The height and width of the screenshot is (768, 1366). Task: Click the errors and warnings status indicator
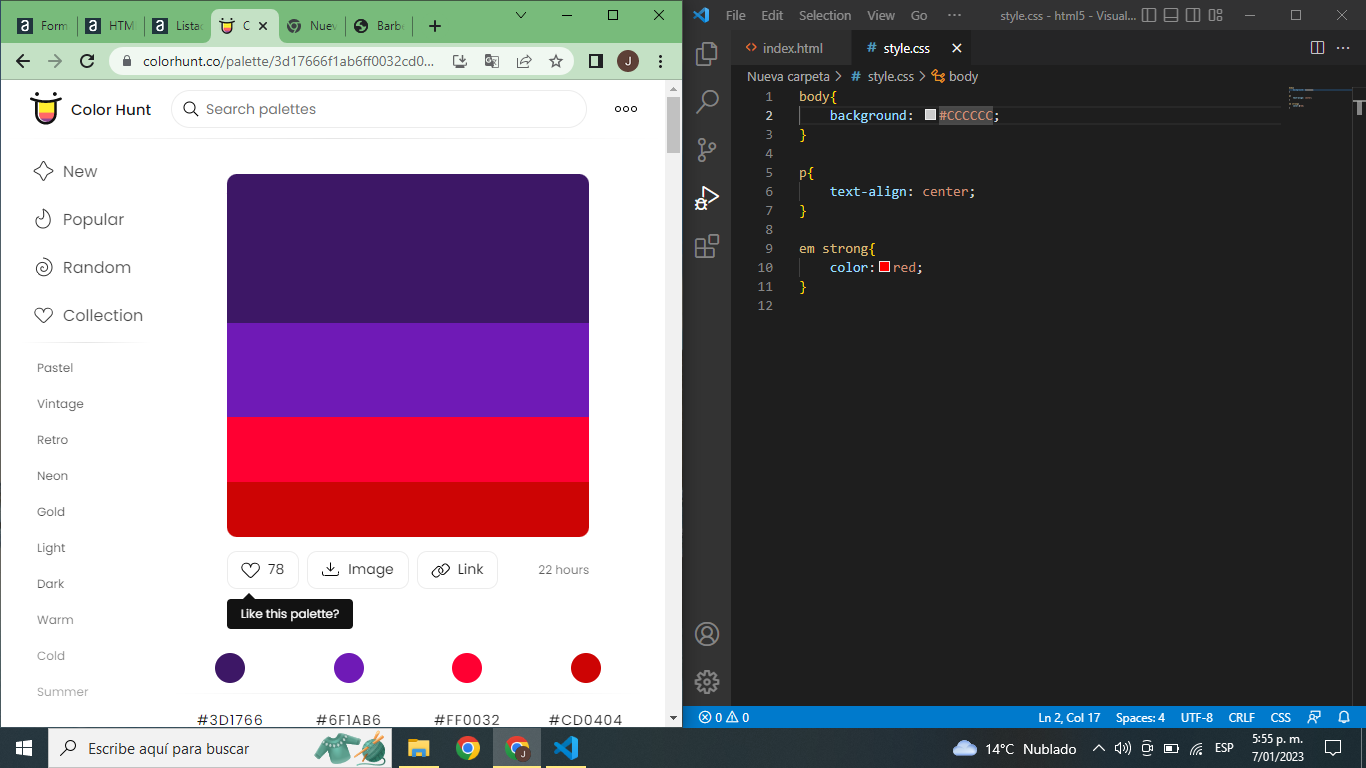(724, 717)
